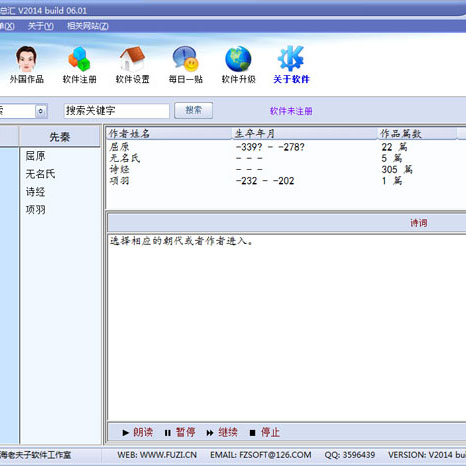Viewport: 466px width, 466px height.
Task: Select 项羽 in the author list
Action: (x=35, y=210)
